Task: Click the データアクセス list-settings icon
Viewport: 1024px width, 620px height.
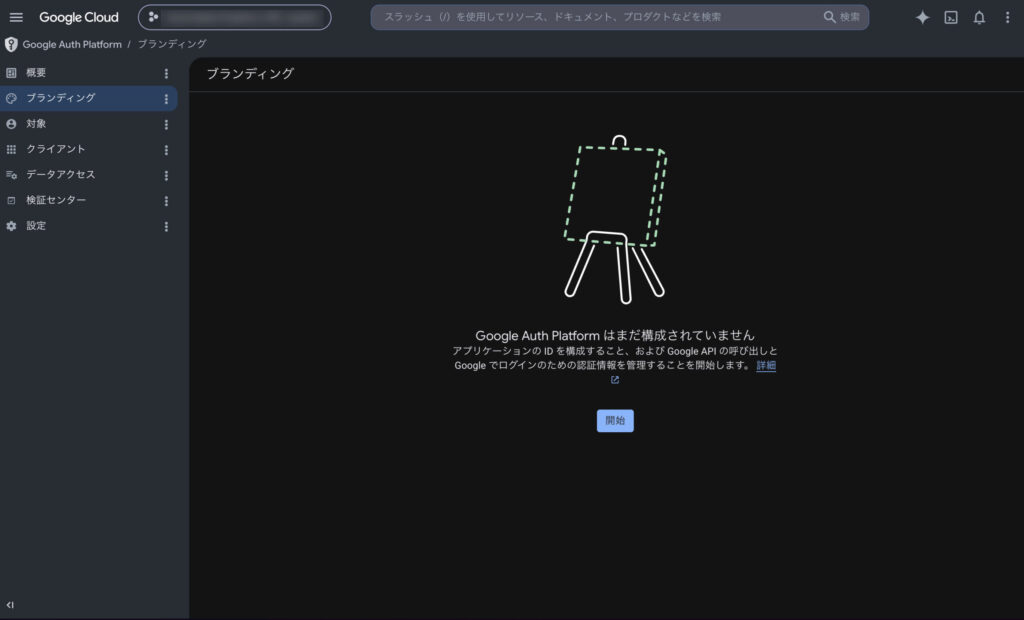Action: (x=11, y=175)
